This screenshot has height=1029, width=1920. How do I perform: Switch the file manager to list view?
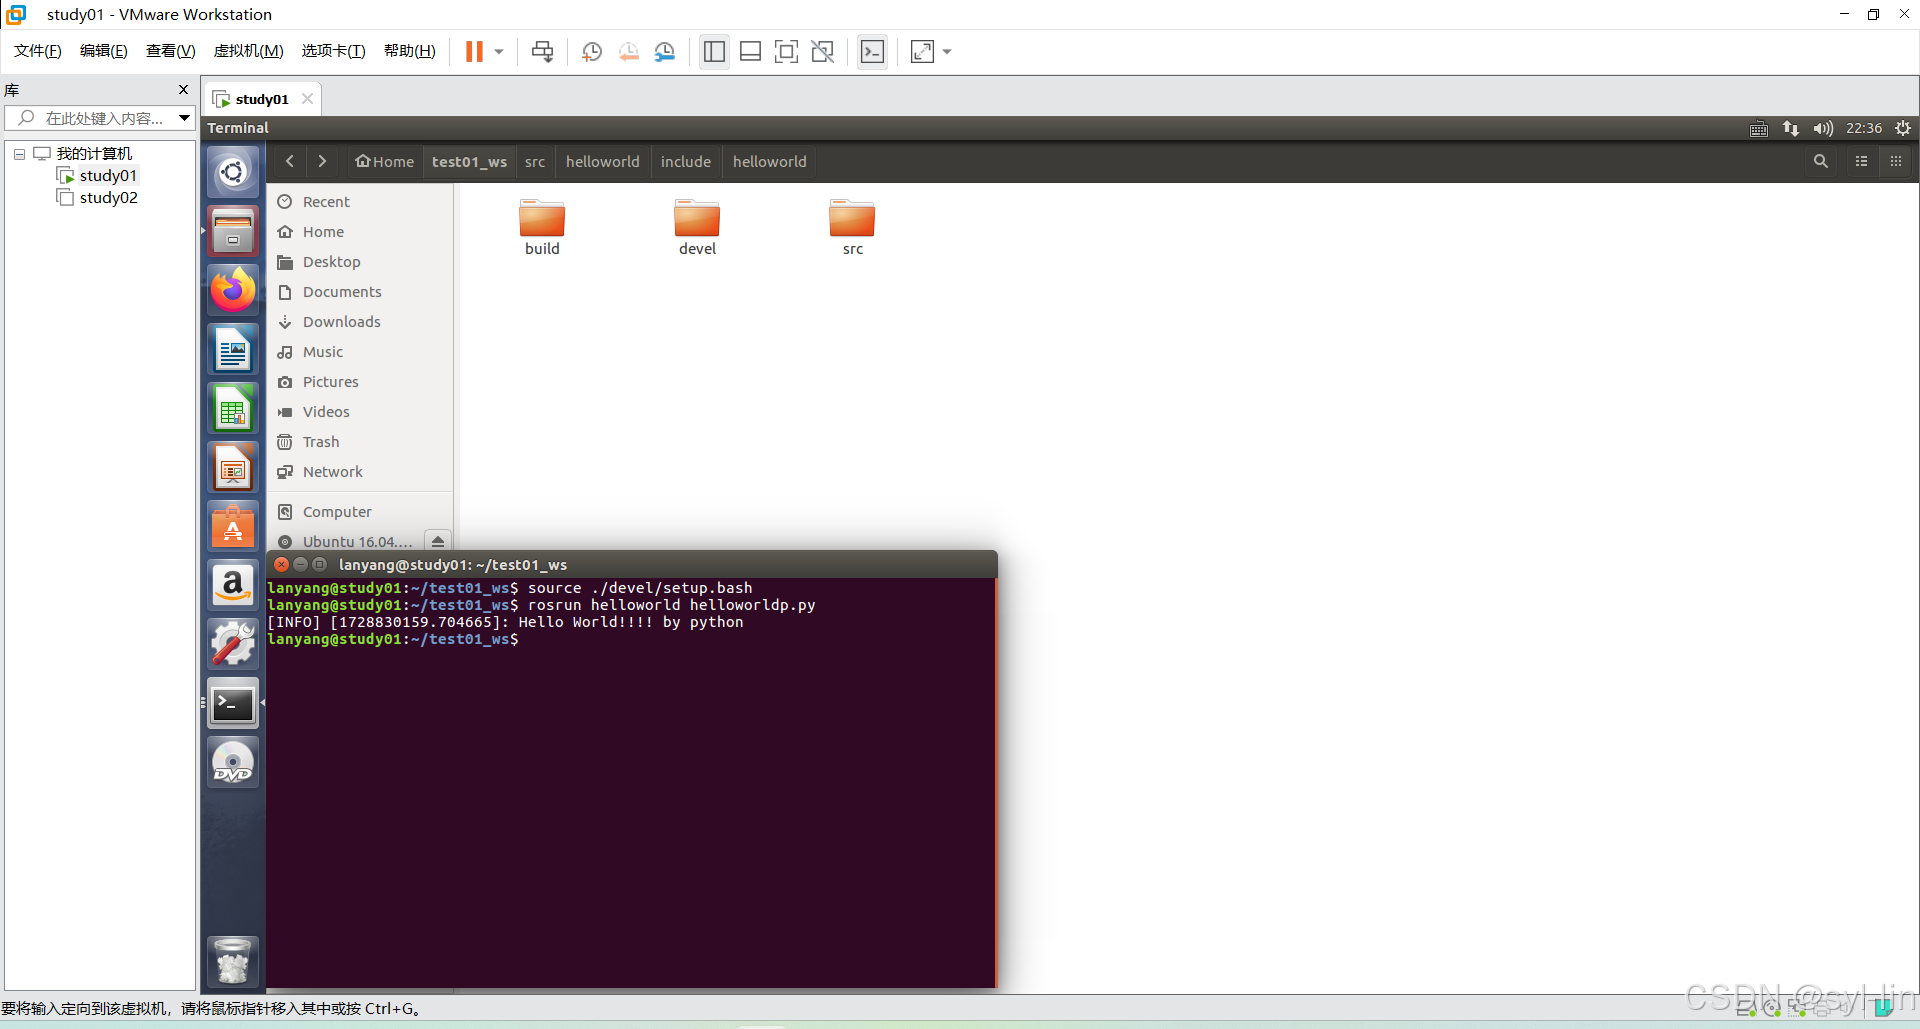tap(1861, 161)
